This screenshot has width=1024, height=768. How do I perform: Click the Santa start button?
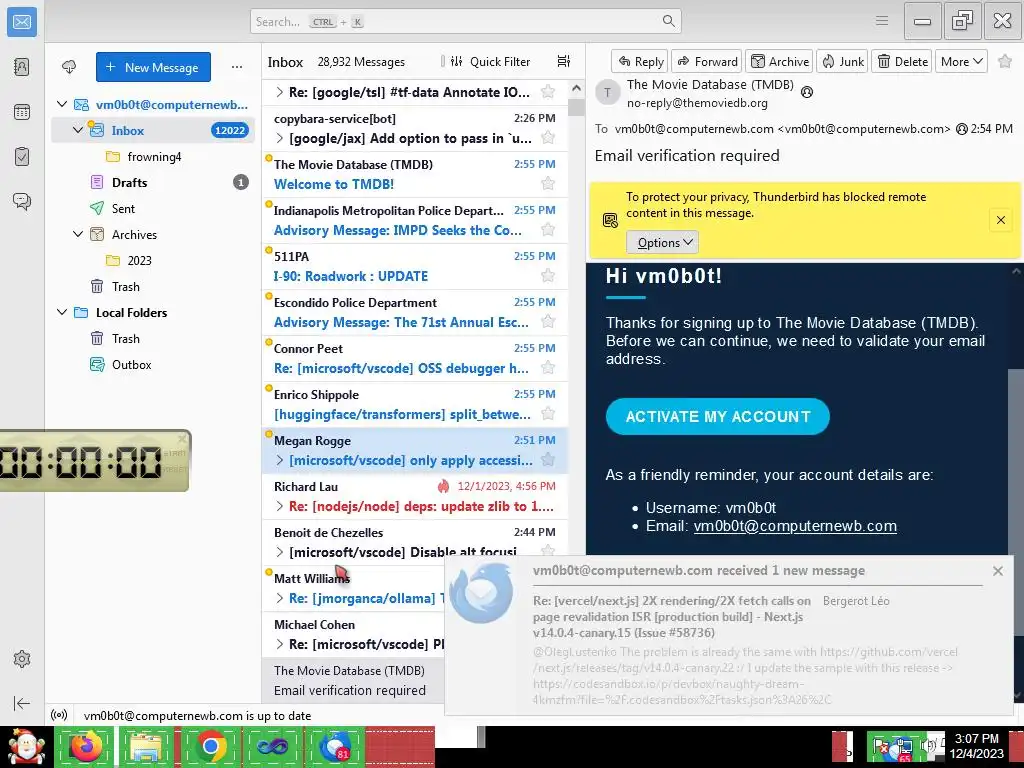pos(25,746)
